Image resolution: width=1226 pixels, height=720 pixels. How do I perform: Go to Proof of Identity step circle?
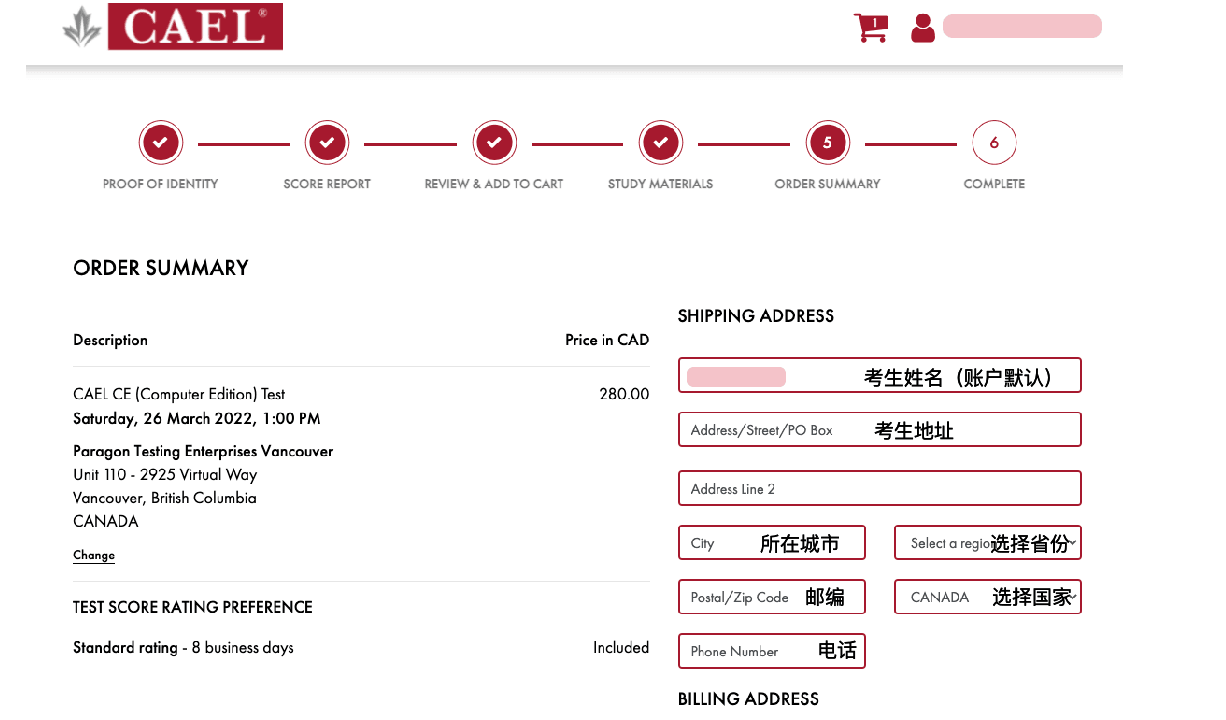161,143
